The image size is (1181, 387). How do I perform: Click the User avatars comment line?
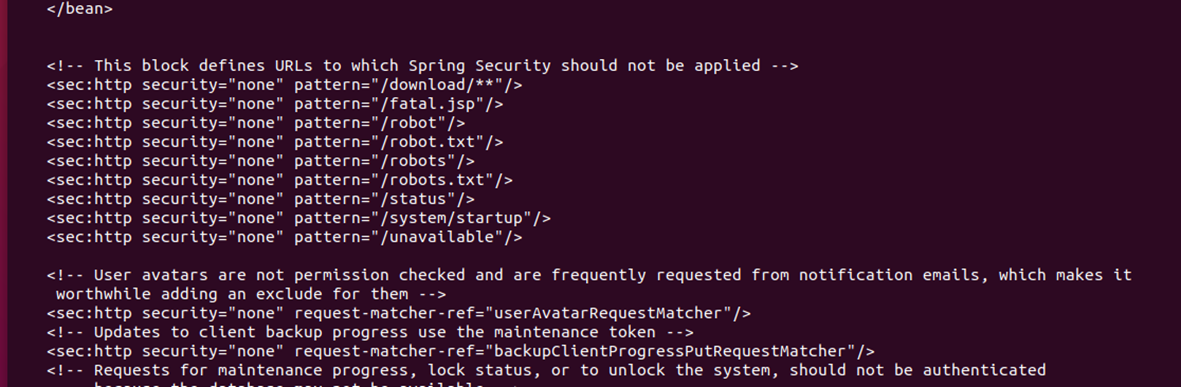click(x=589, y=276)
